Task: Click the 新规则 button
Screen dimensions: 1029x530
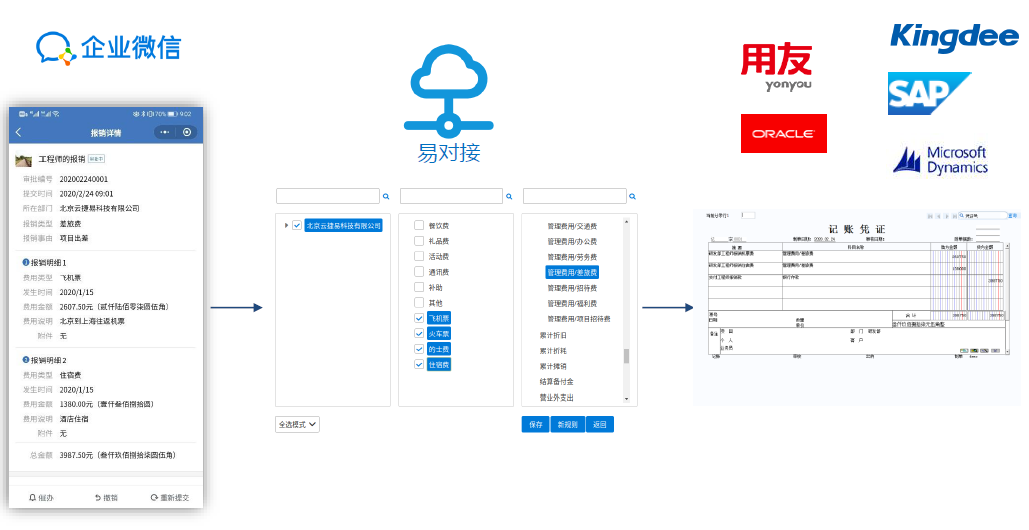Action: (567, 424)
